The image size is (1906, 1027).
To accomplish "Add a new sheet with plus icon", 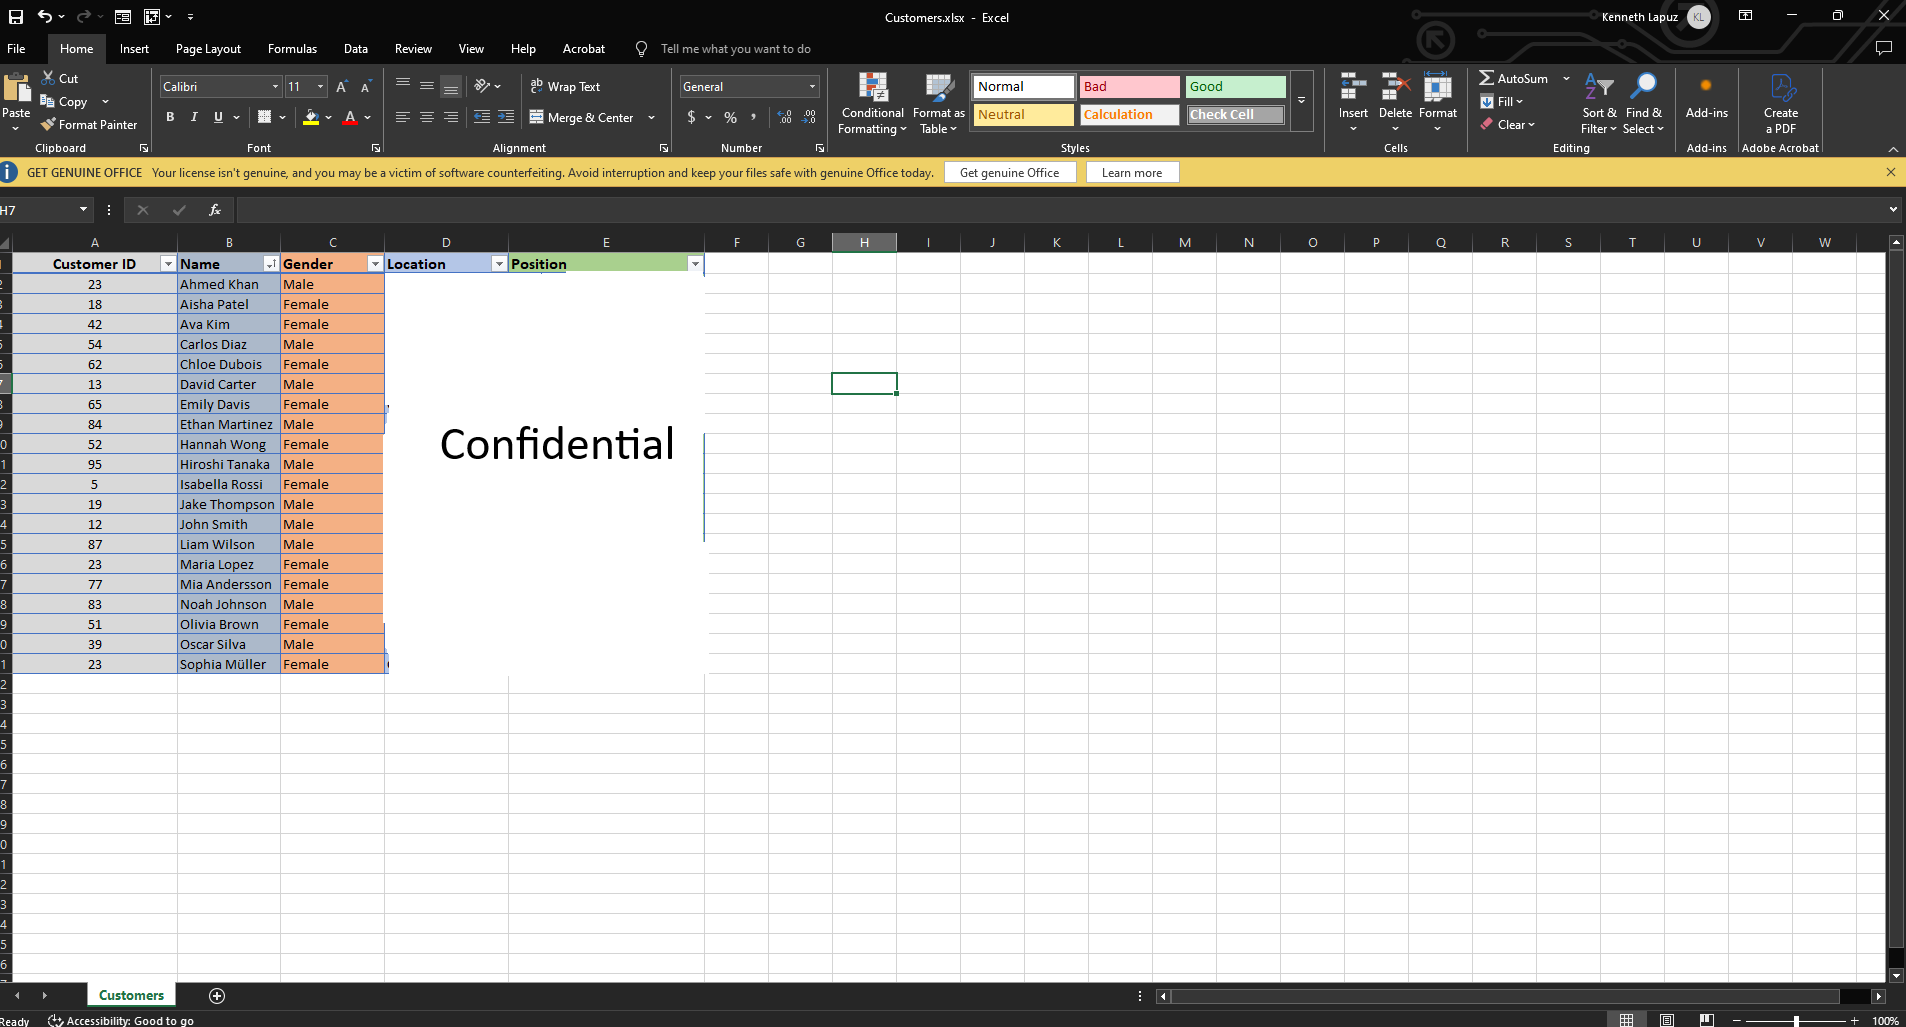I will (217, 995).
